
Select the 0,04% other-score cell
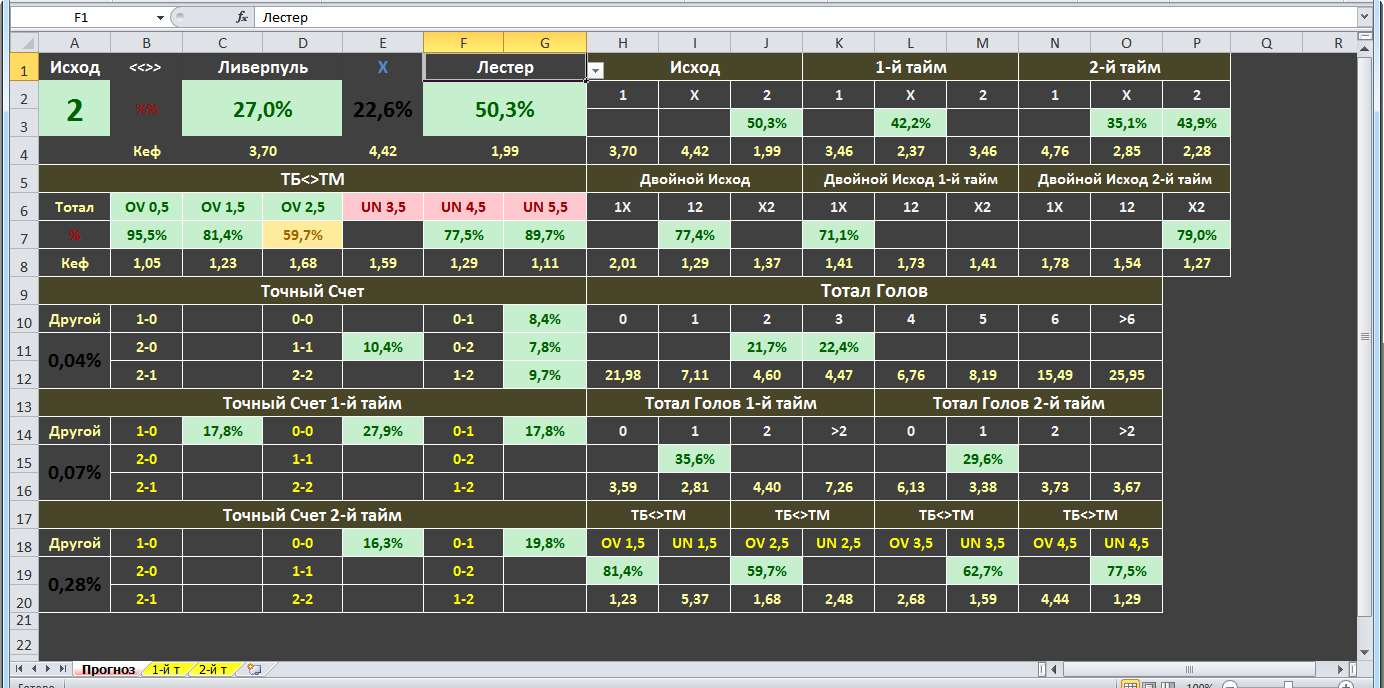(x=75, y=361)
